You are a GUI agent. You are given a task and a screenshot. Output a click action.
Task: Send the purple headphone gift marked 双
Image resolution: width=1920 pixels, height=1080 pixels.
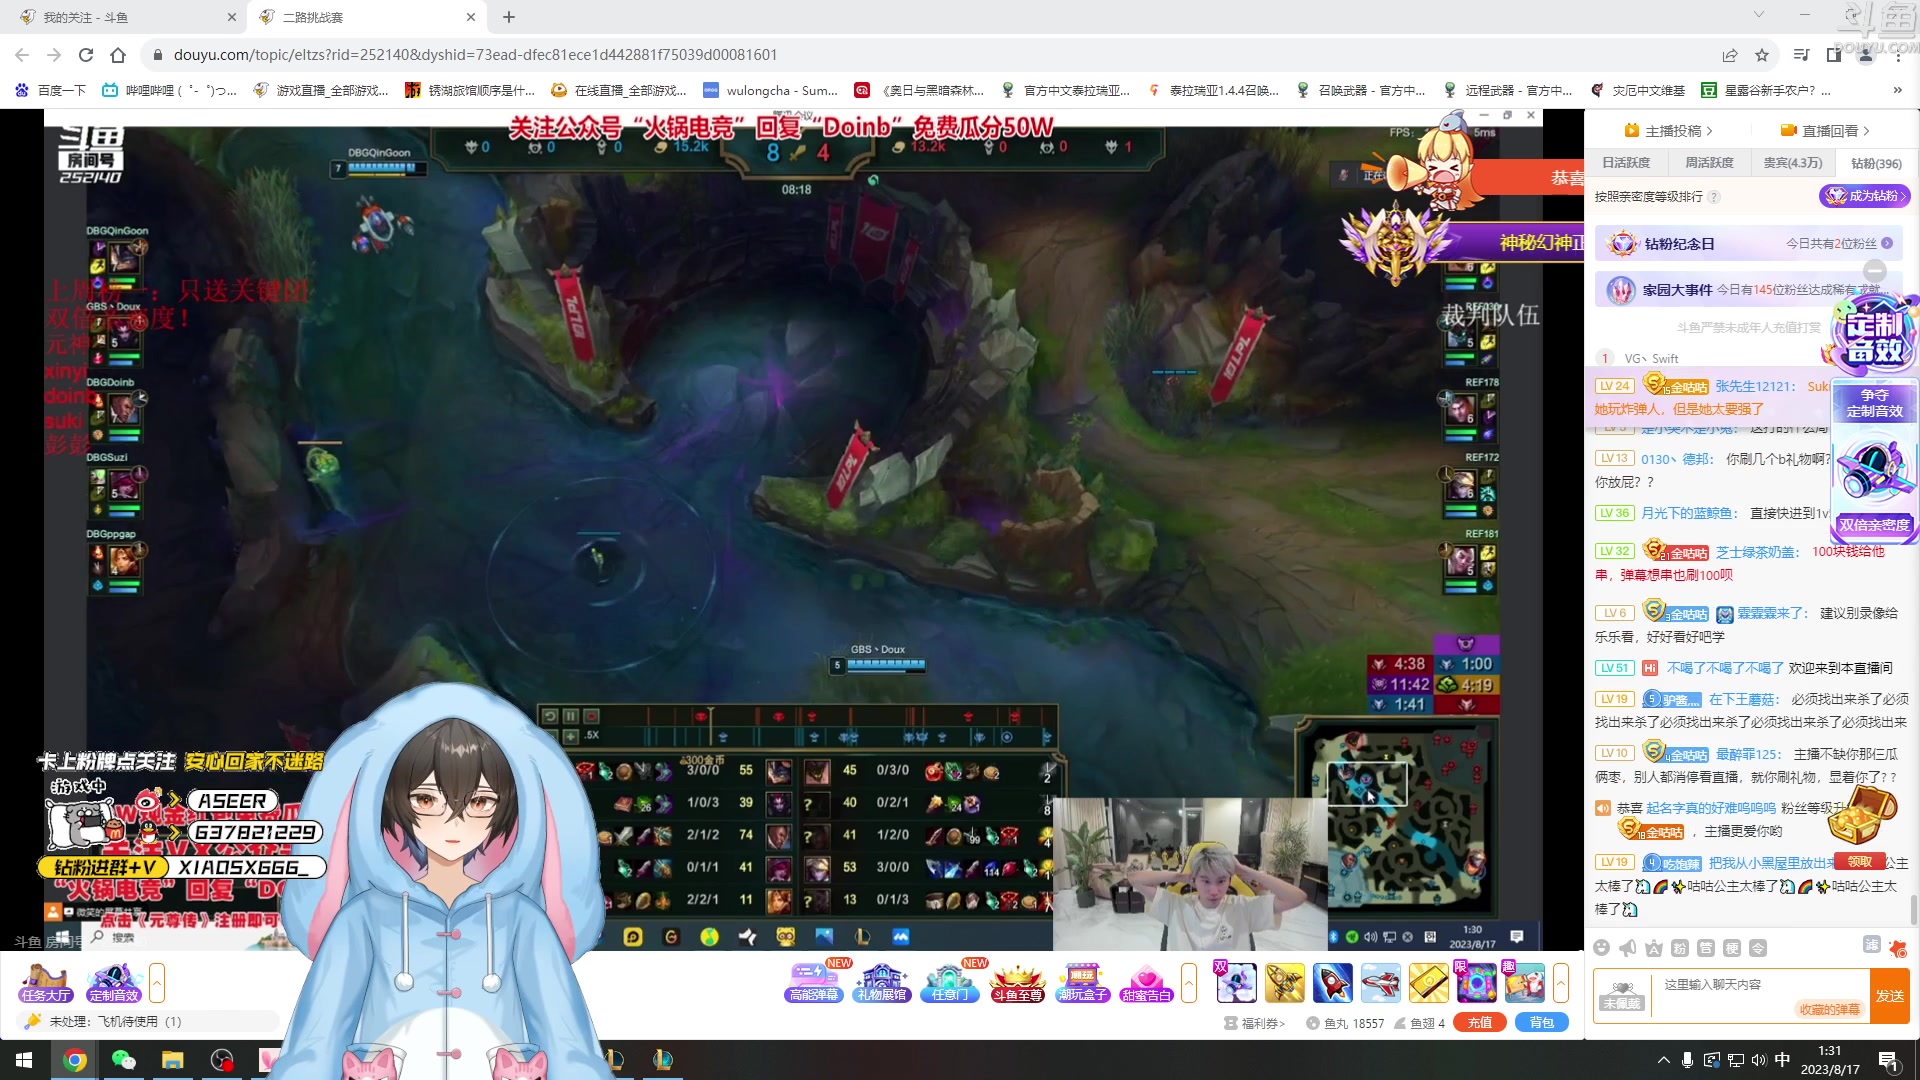[1236, 983]
